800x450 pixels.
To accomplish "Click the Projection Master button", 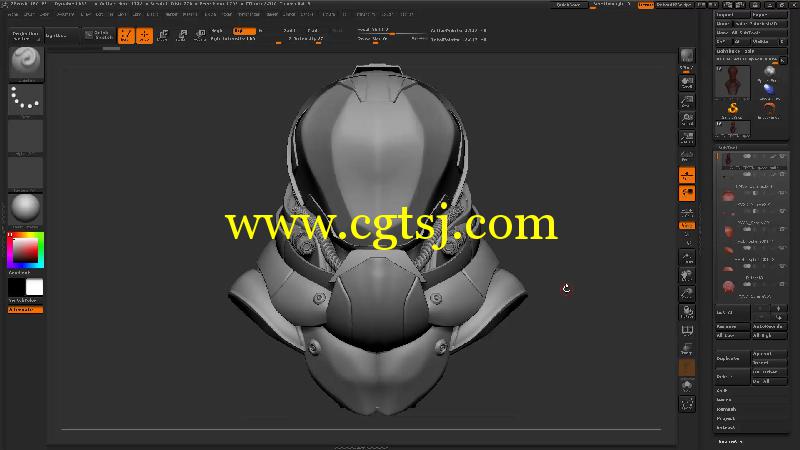I will [x=26, y=36].
